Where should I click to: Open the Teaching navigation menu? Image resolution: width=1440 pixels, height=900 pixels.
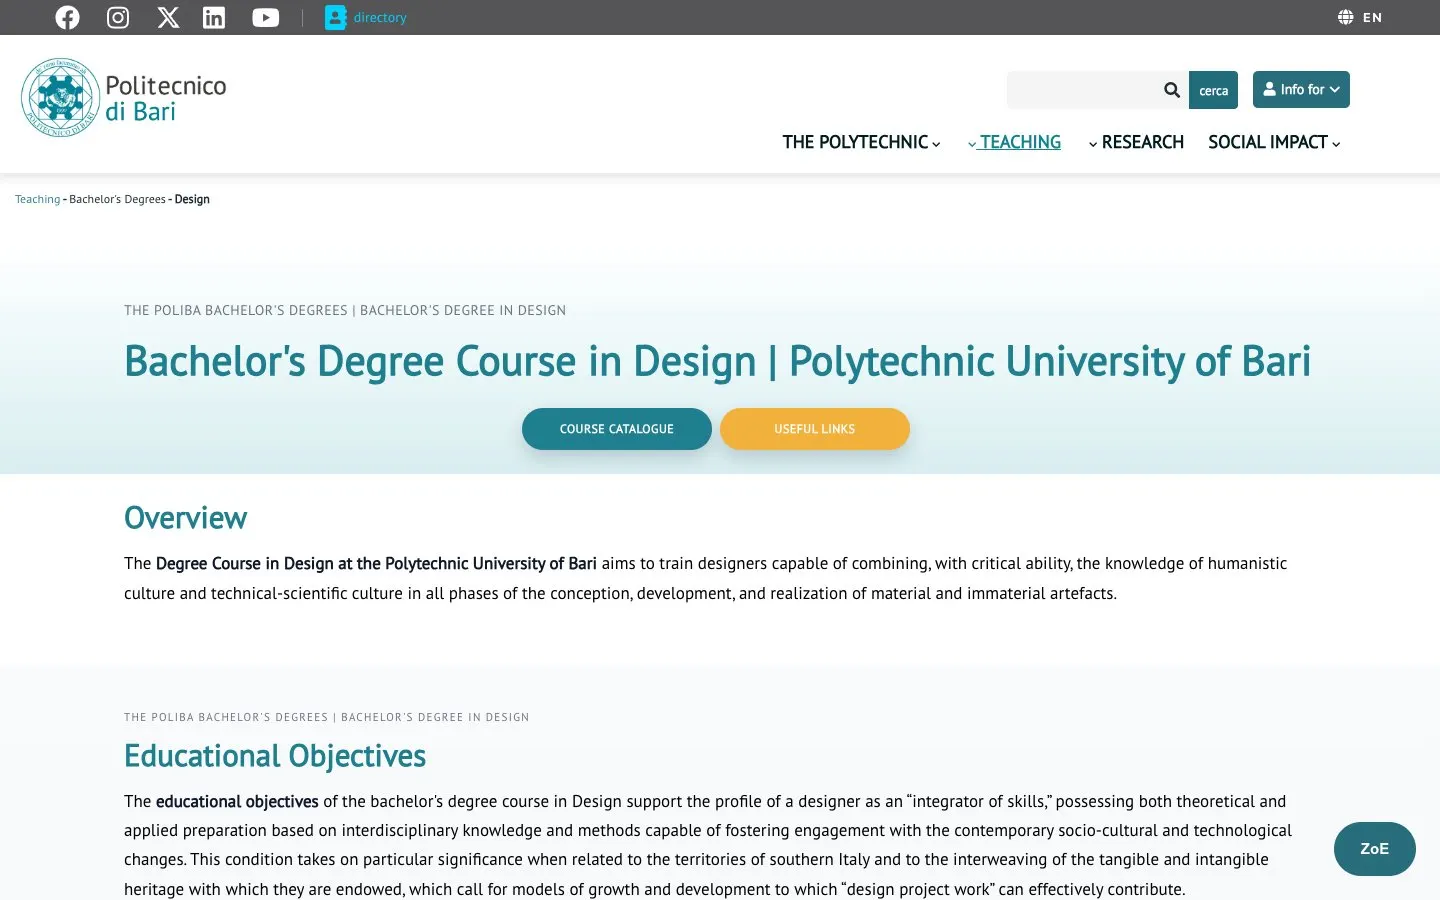pos(1014,142)
